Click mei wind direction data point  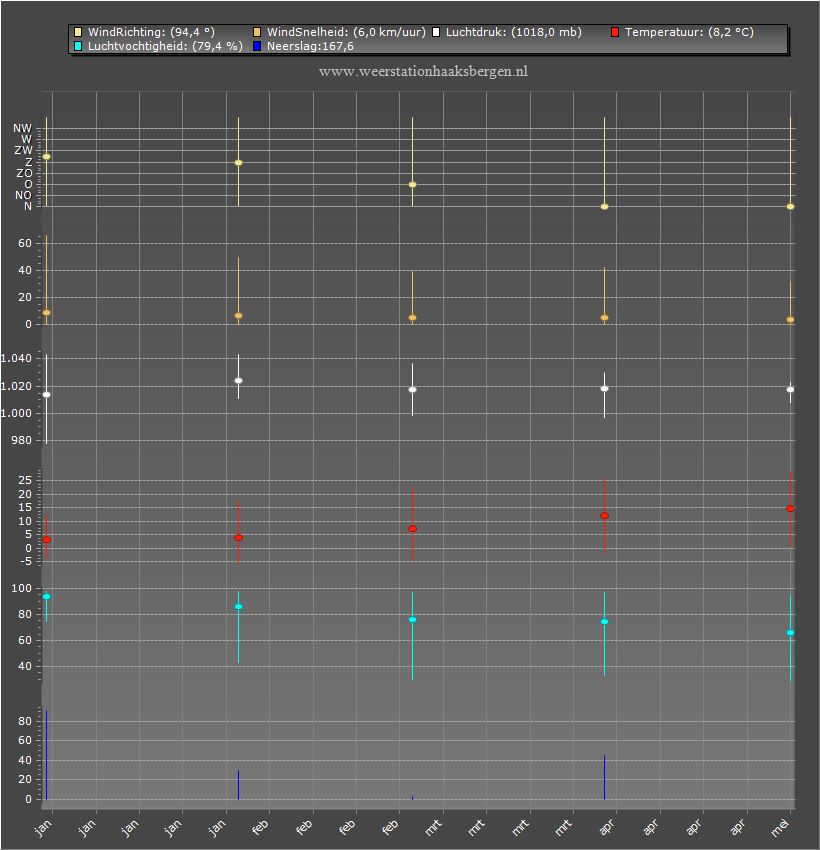790,207
